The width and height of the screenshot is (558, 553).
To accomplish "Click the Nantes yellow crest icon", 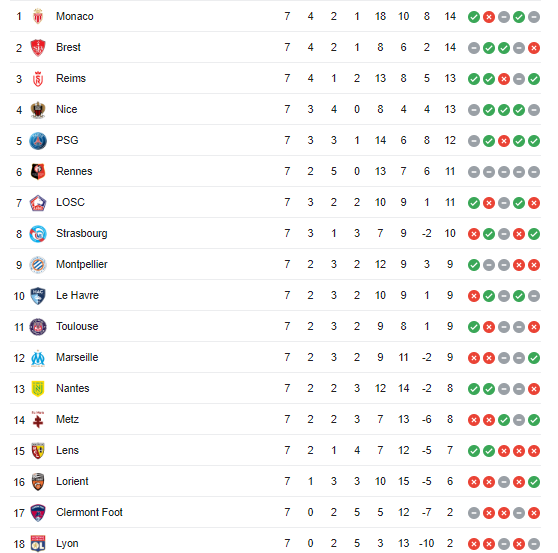I will click(38, 389).
